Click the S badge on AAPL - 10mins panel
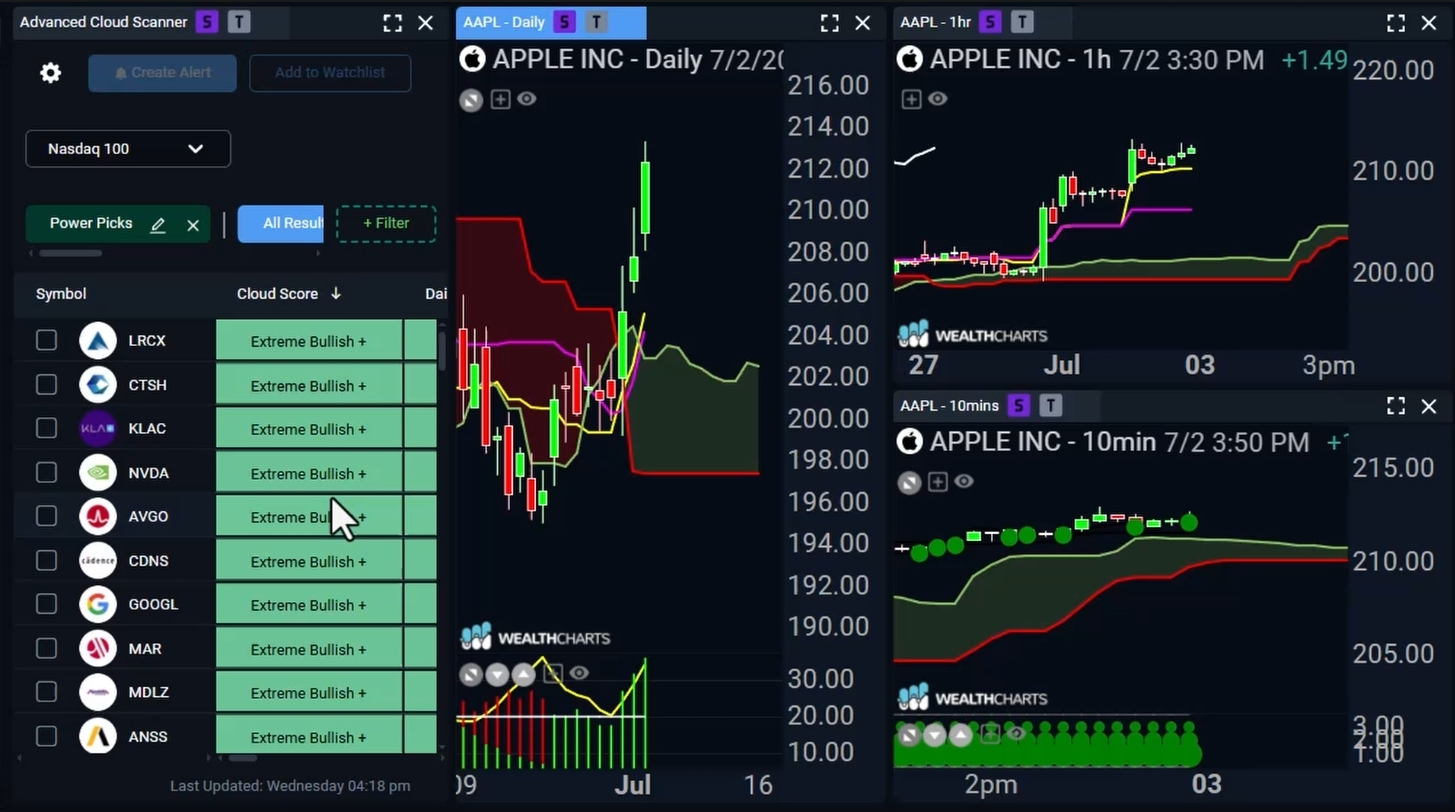The image size is (1455, 812). [1018, 405]
